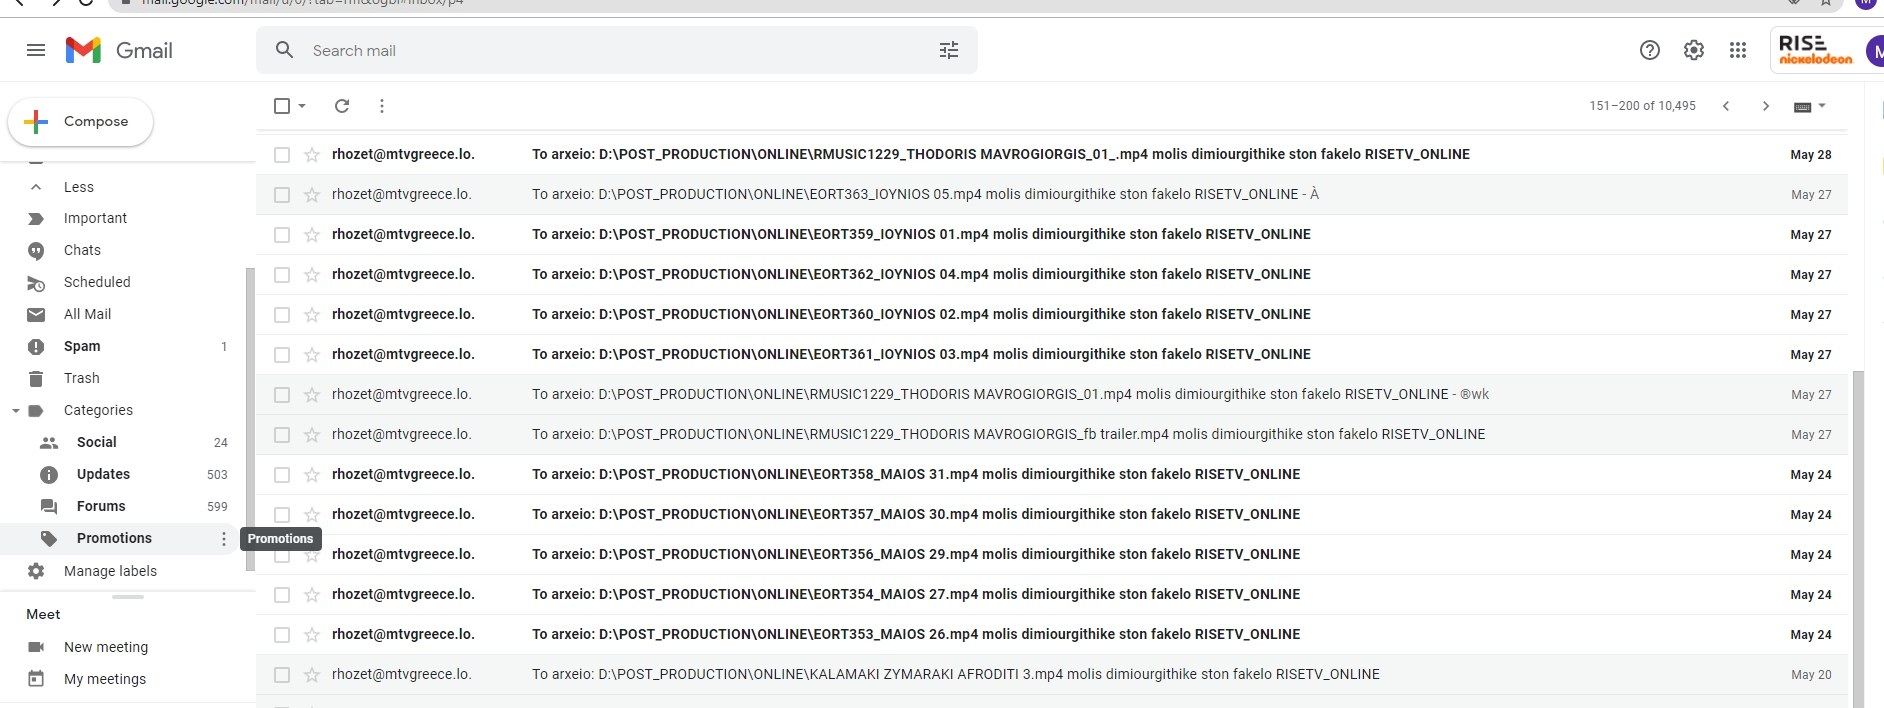Open the main menu hamburger icon
Image resolution: width=1884 pixels, height=708 pixels.
[x=36, y=50]
